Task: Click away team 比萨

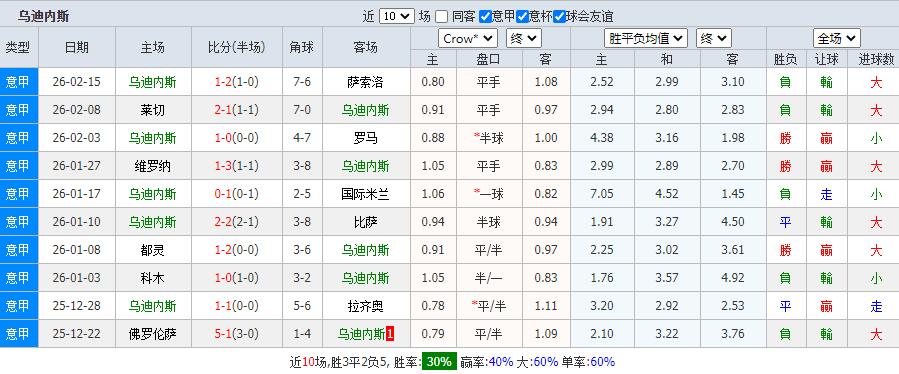Action: tap(365, 222)
